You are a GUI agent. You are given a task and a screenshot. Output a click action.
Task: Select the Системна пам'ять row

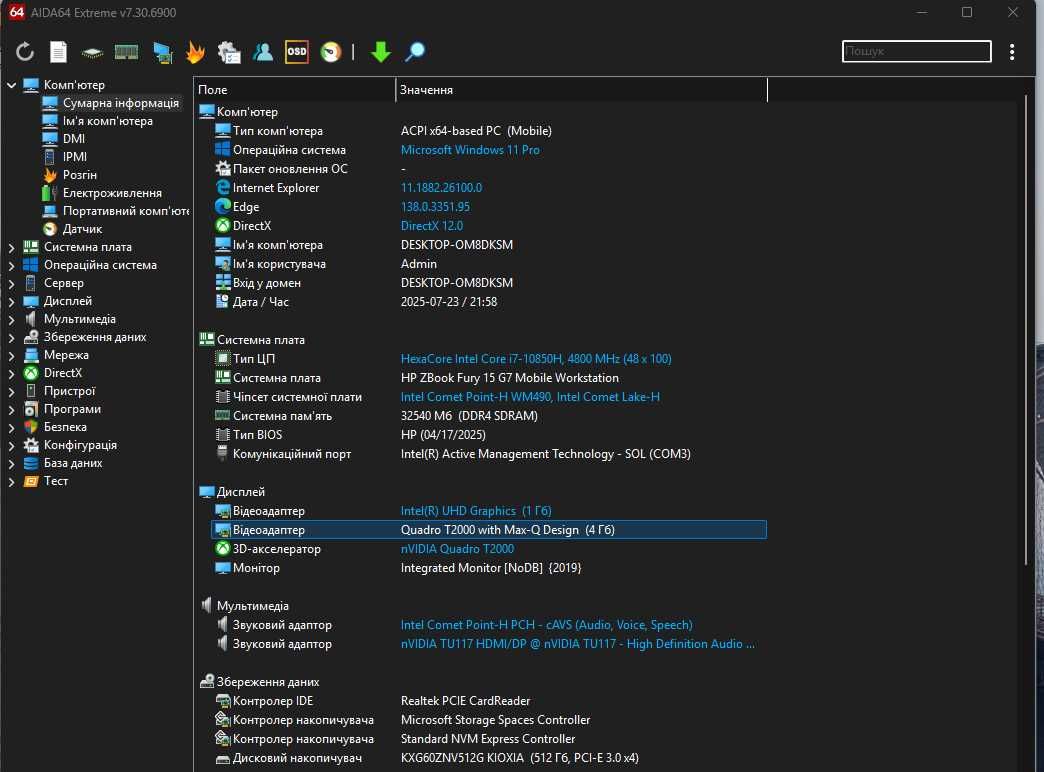coord(489,416)
